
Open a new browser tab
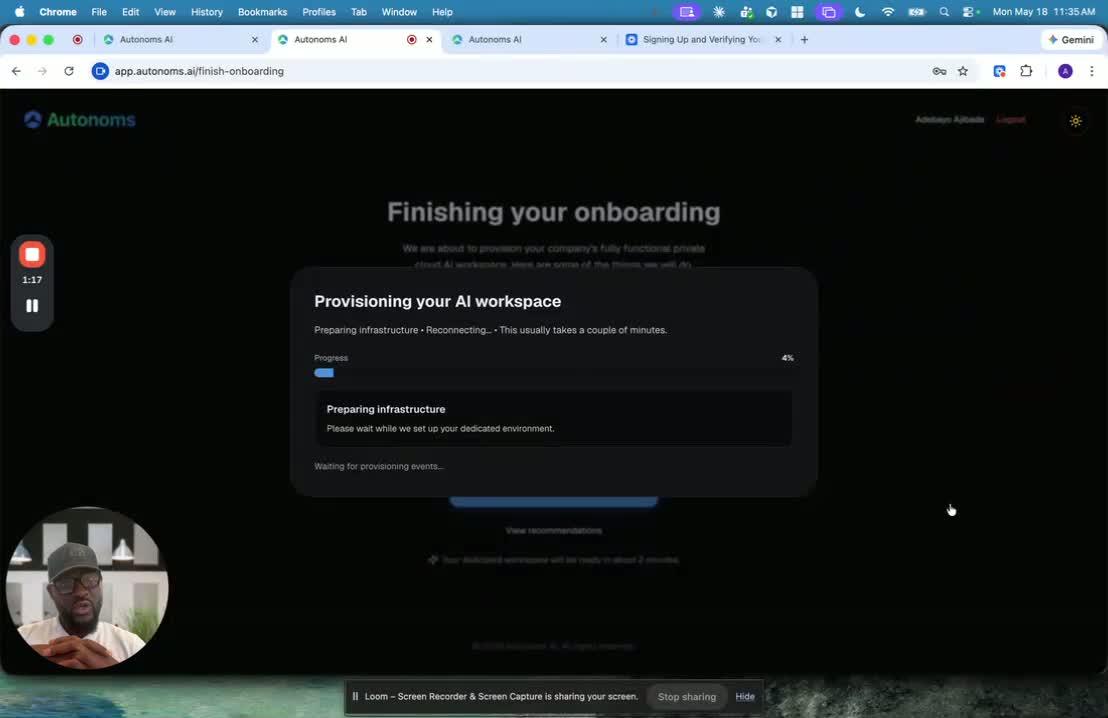pyautogui.click(x=804, y=40)
